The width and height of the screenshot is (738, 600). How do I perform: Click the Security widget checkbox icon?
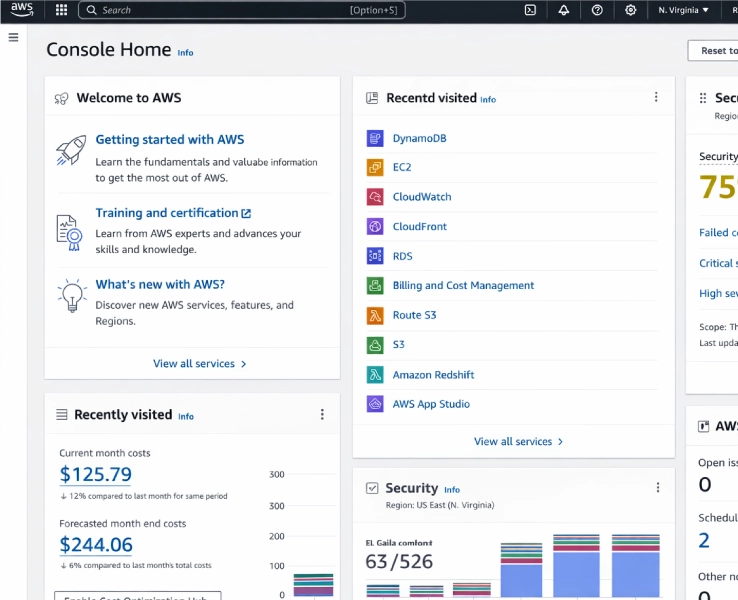372,488
